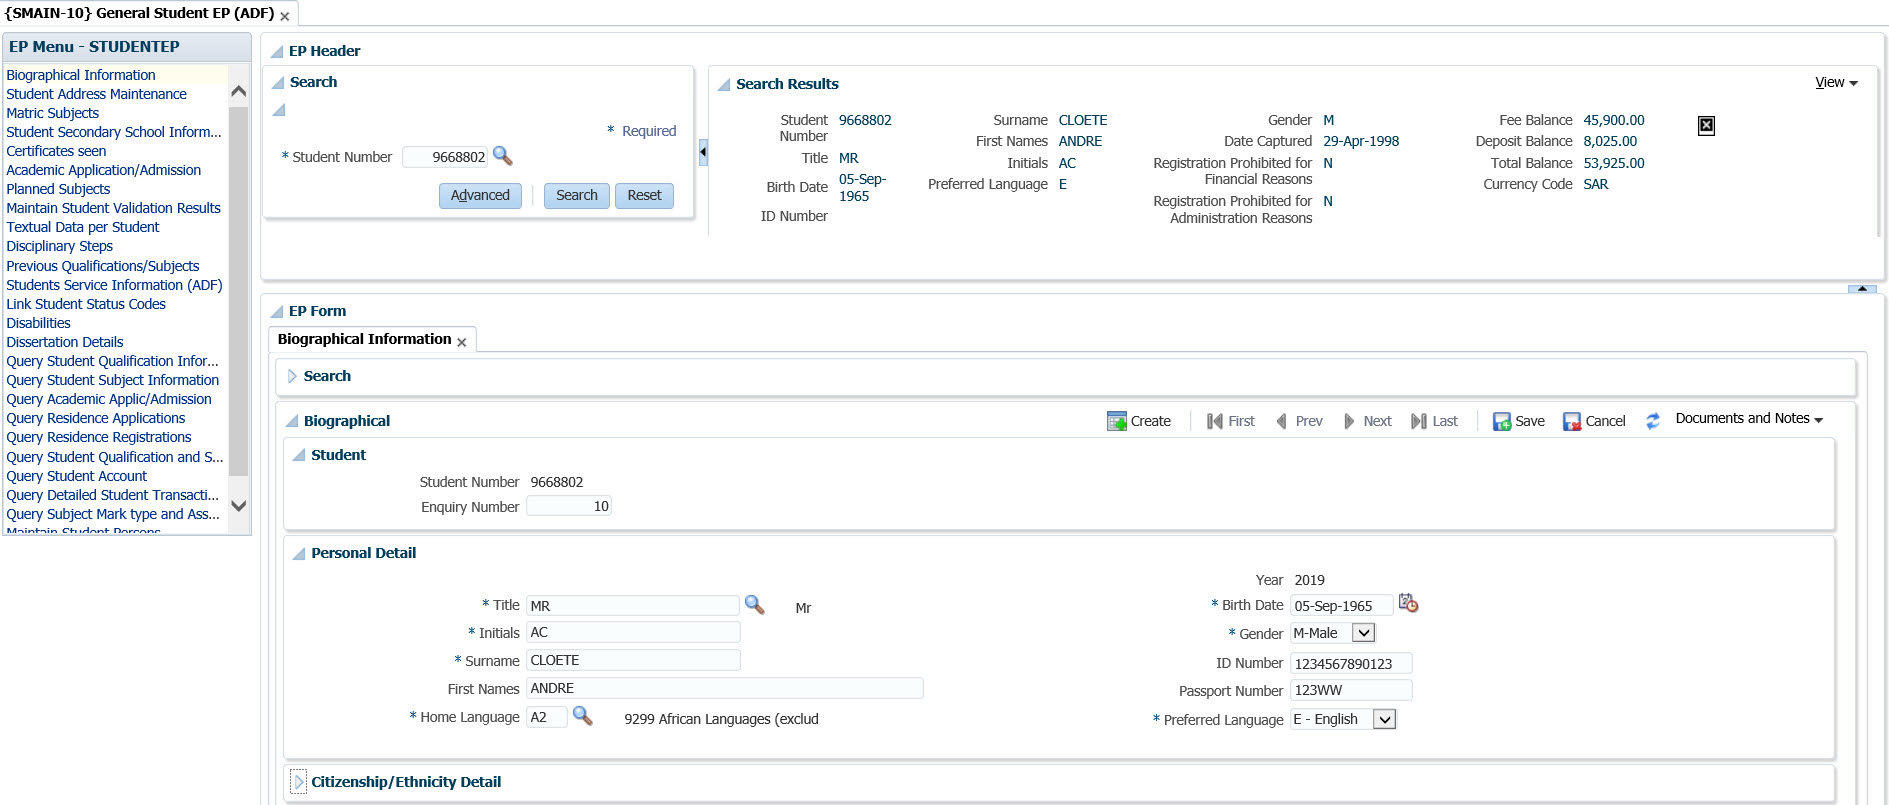Click the refresh arrows icon

click(1653, 421)
